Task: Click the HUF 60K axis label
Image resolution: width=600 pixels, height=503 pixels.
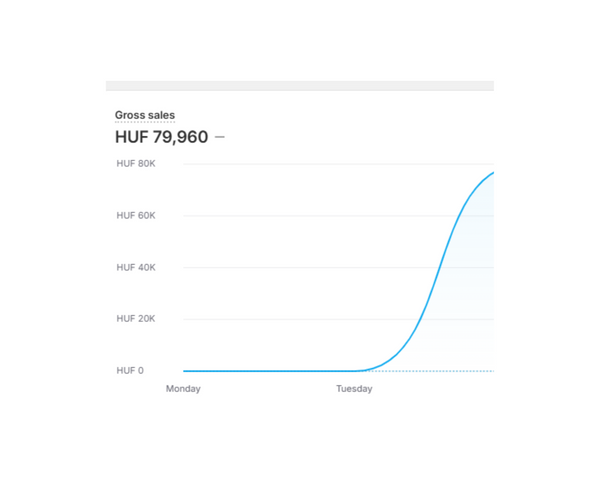Action: 136,216
